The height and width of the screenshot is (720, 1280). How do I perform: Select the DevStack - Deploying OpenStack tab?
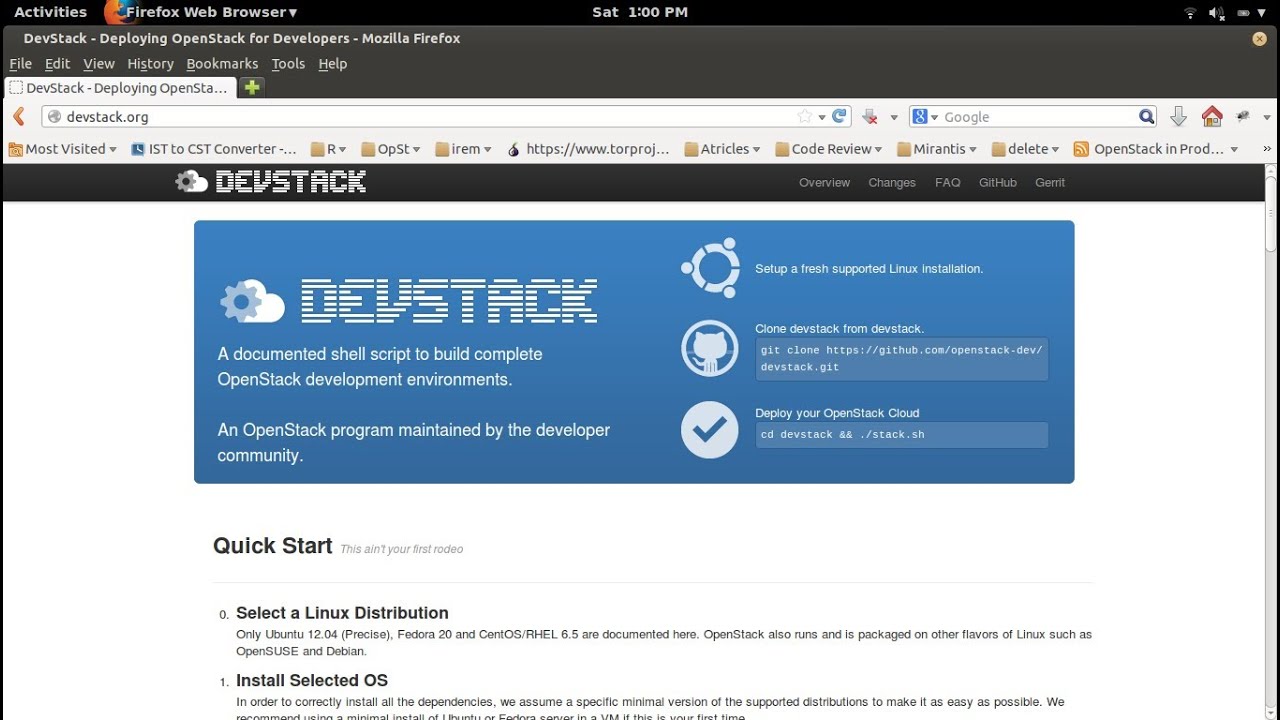click(120, 87)
